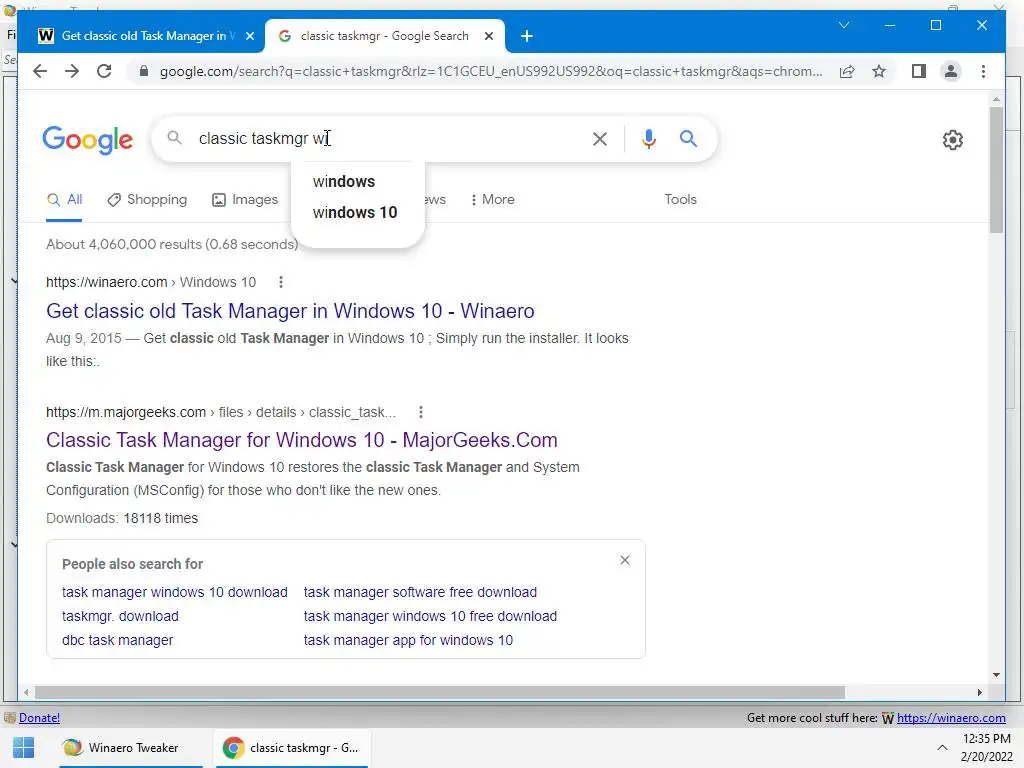This screenshot has width=1024, height=768.
Task: Search task manager software free download
Action: click(x=420, y=592)
